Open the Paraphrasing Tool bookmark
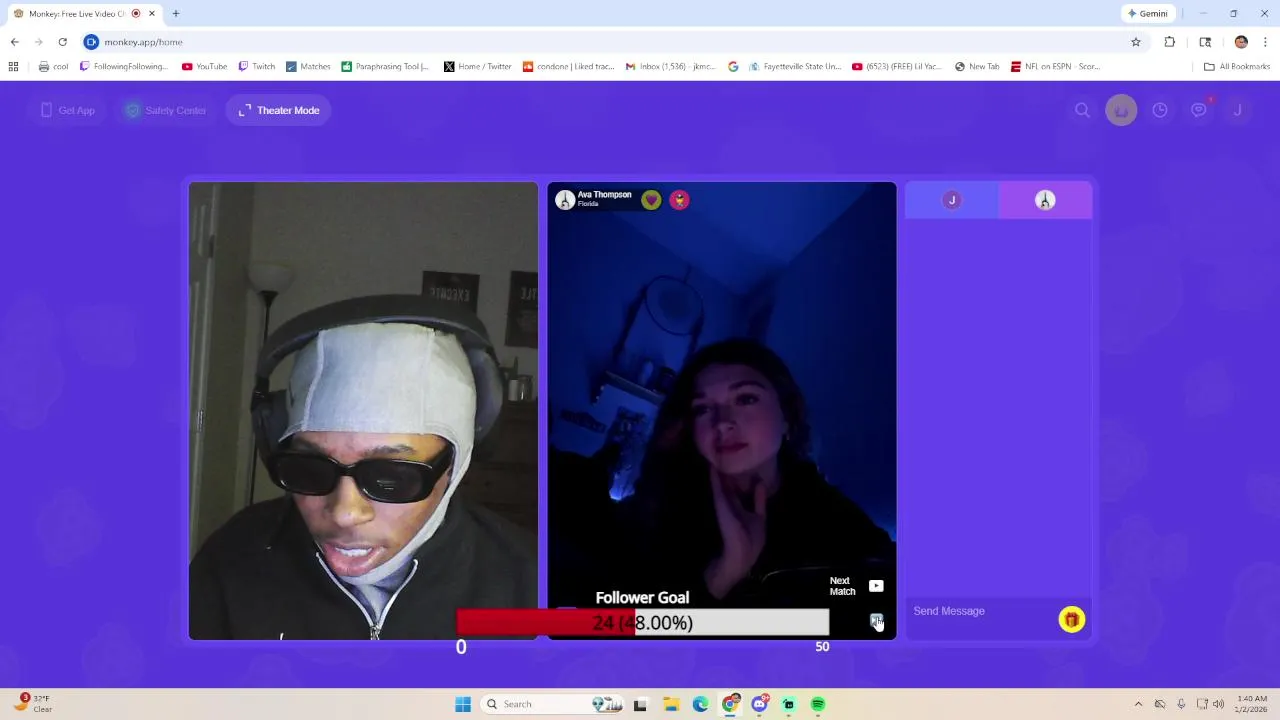This screenshot has height=720, width=1280. tap(385, 67)
